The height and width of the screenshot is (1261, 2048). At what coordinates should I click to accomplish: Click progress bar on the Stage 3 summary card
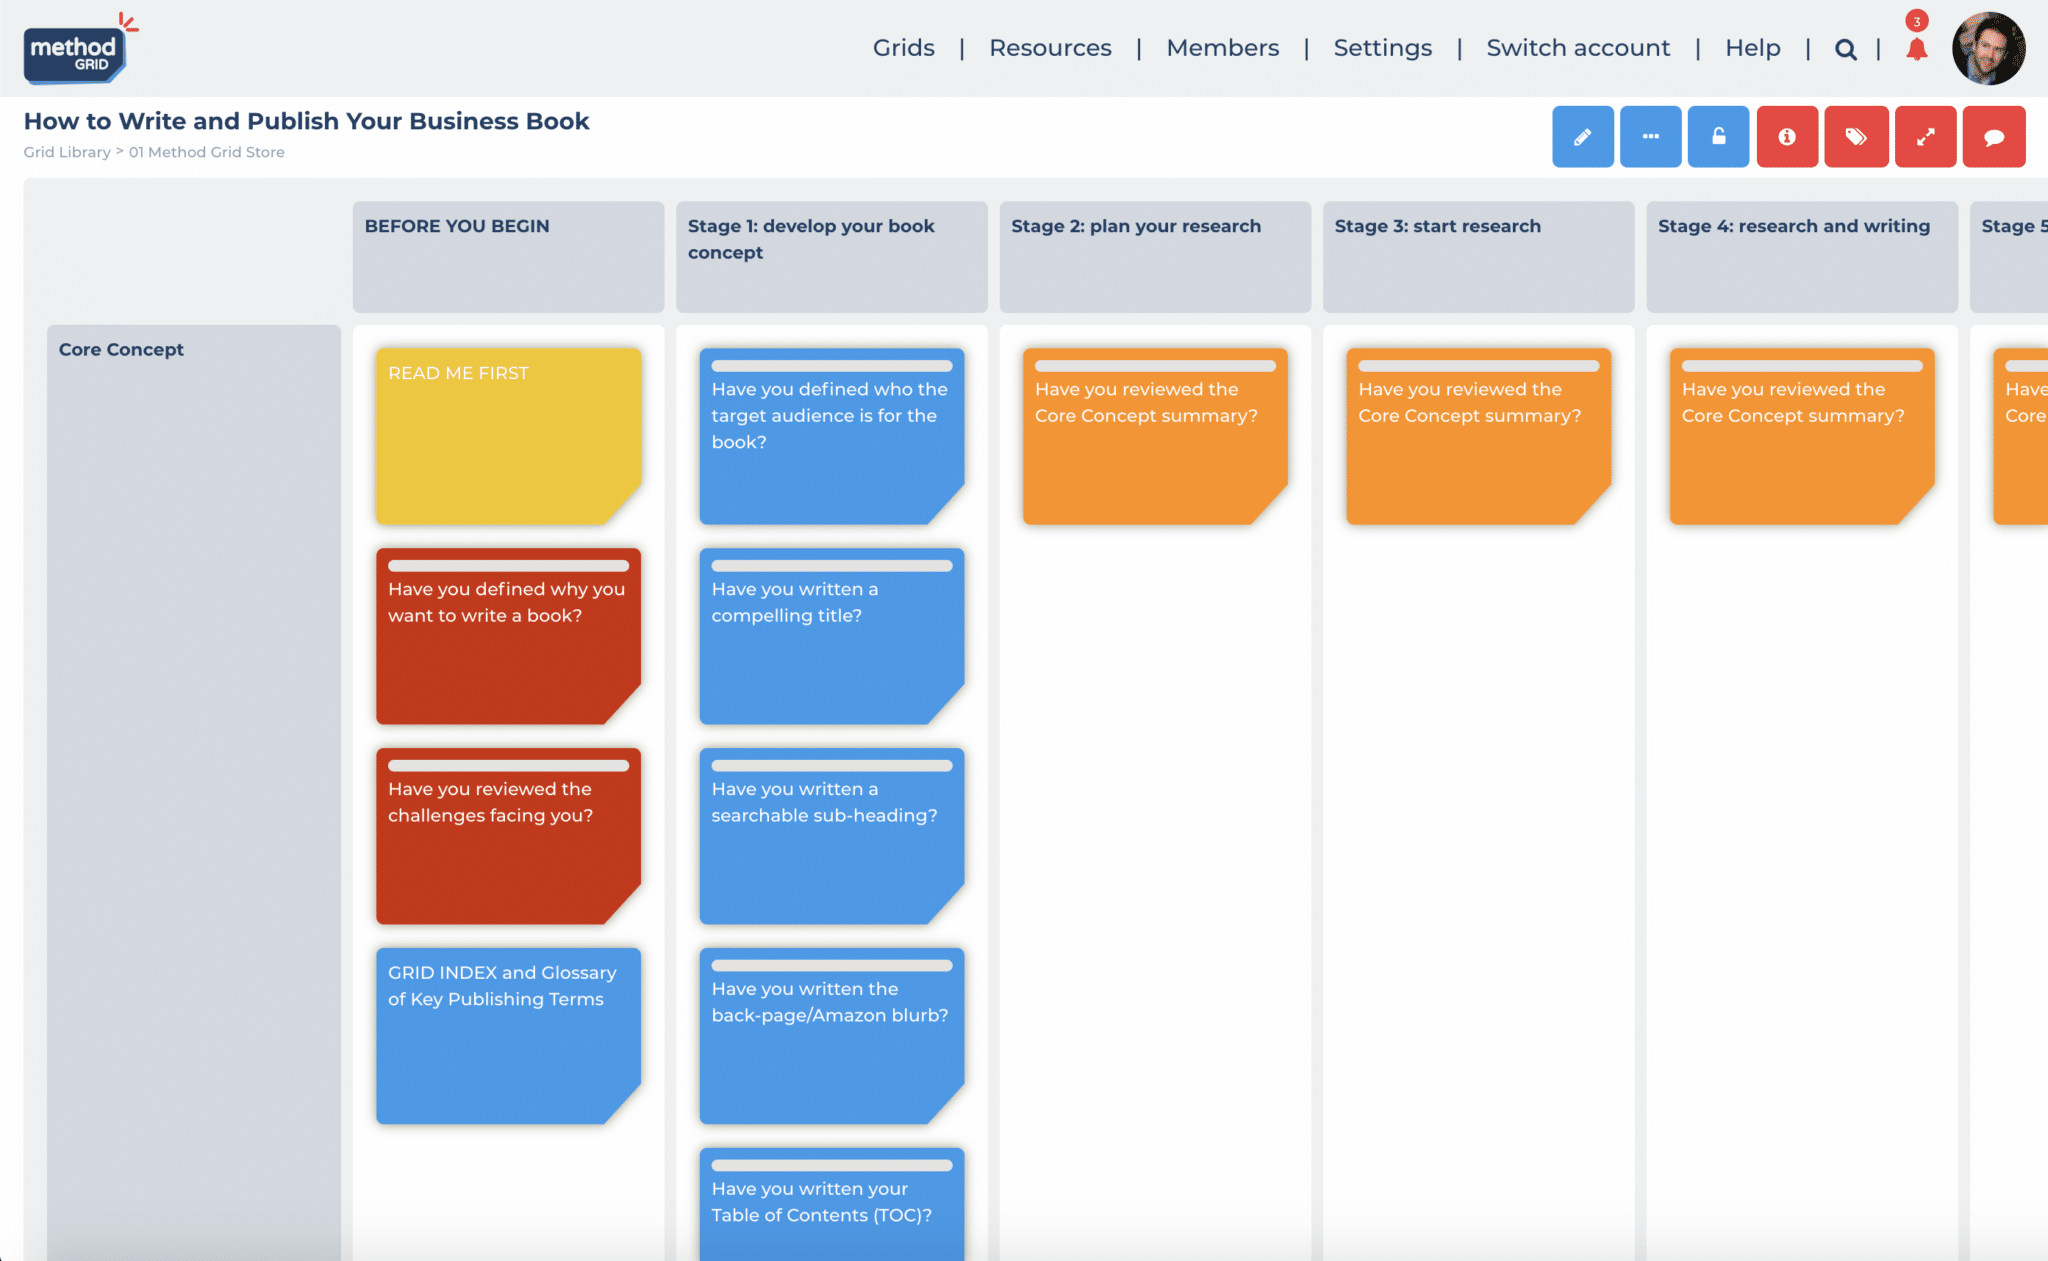1478,366
